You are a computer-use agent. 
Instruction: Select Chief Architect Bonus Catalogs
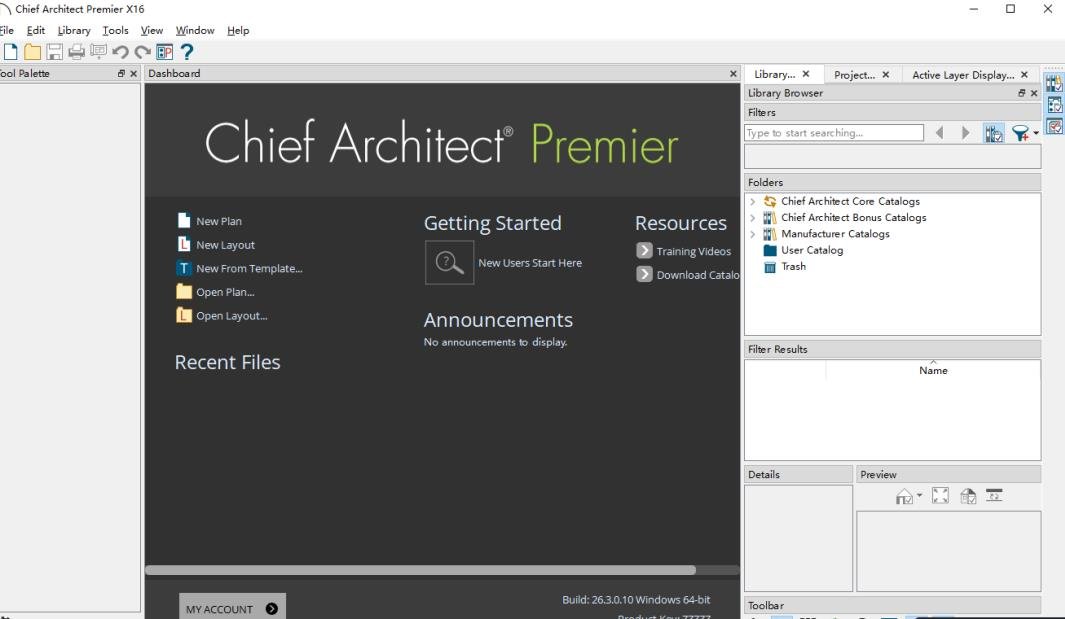point(854,217)
